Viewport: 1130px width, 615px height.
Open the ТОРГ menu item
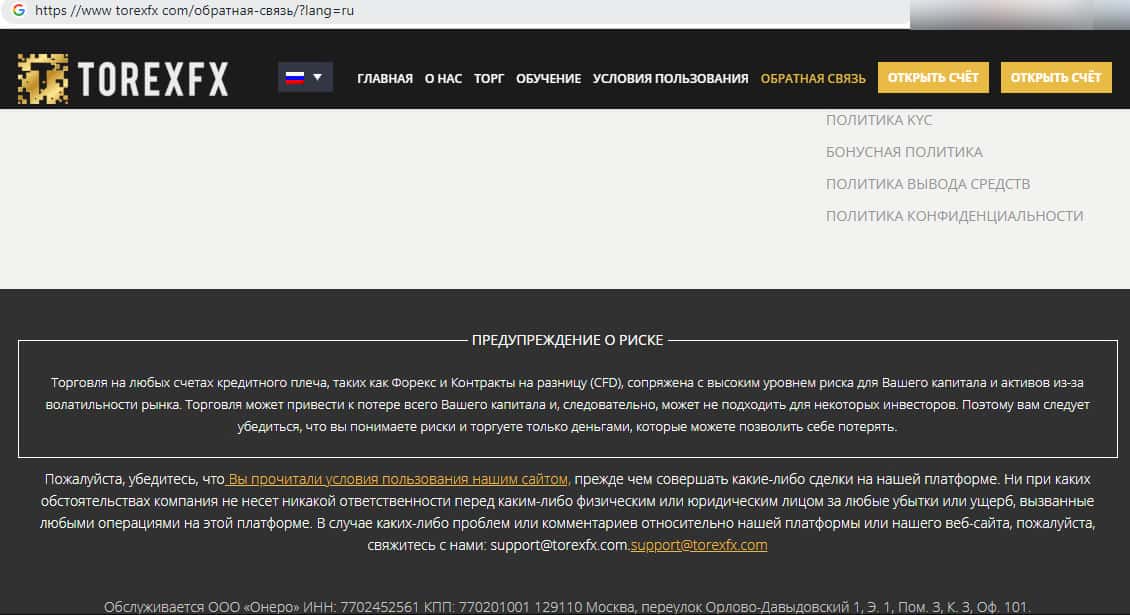(489, 79)
